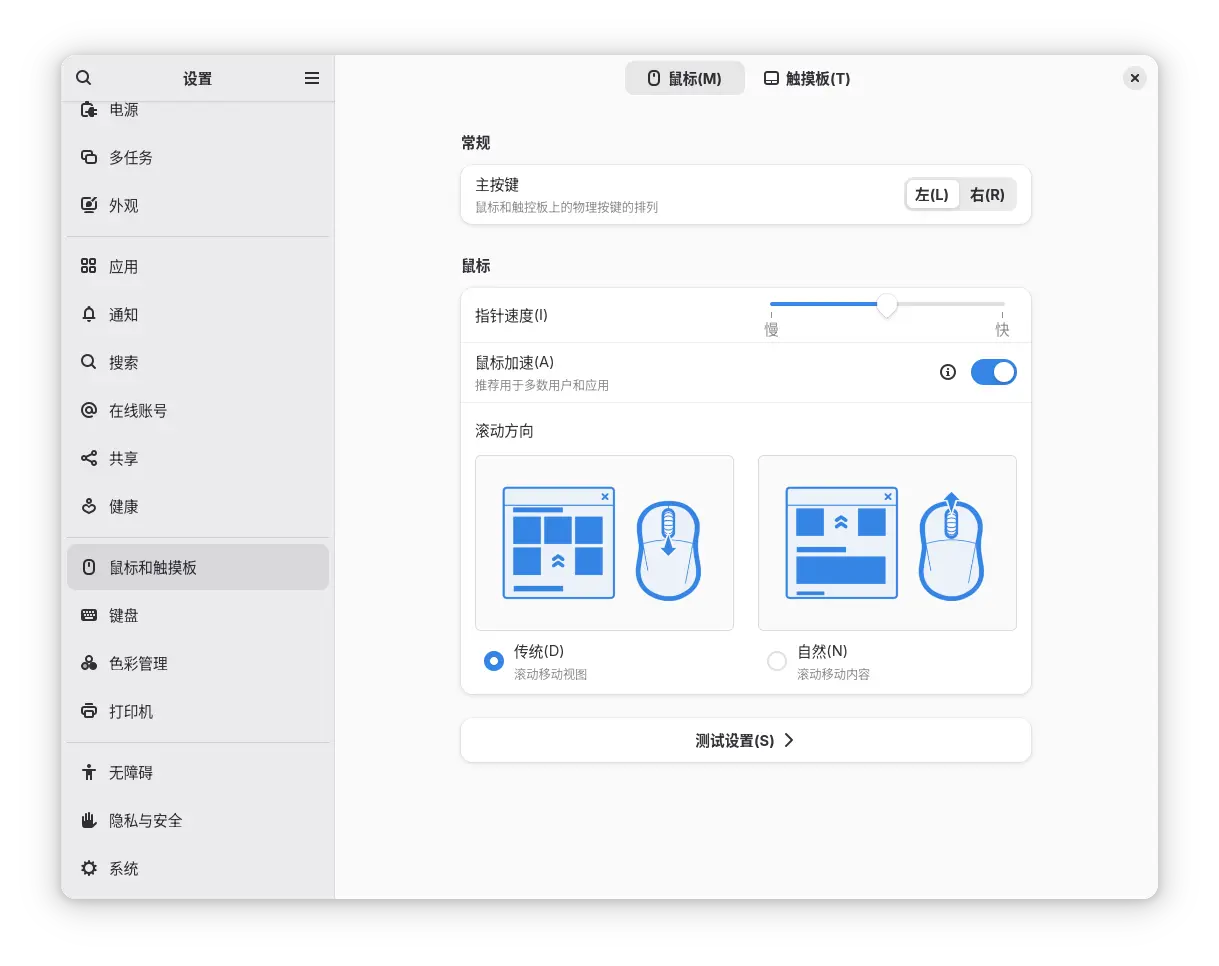Click the natural scrolling illustration thumbnail
Image resolution: width=1219 pixels, height=966 pixels.
tap(887, 543)
